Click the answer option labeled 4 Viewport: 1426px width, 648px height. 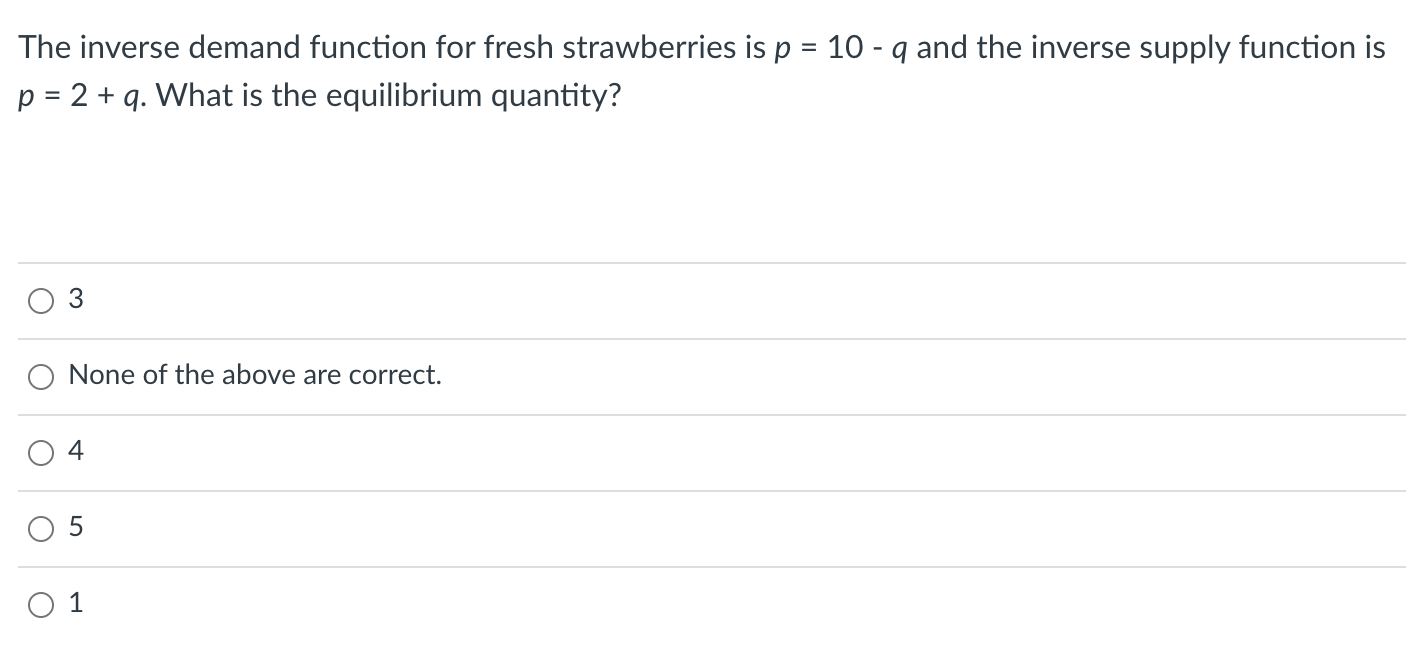tap(74, 452)
